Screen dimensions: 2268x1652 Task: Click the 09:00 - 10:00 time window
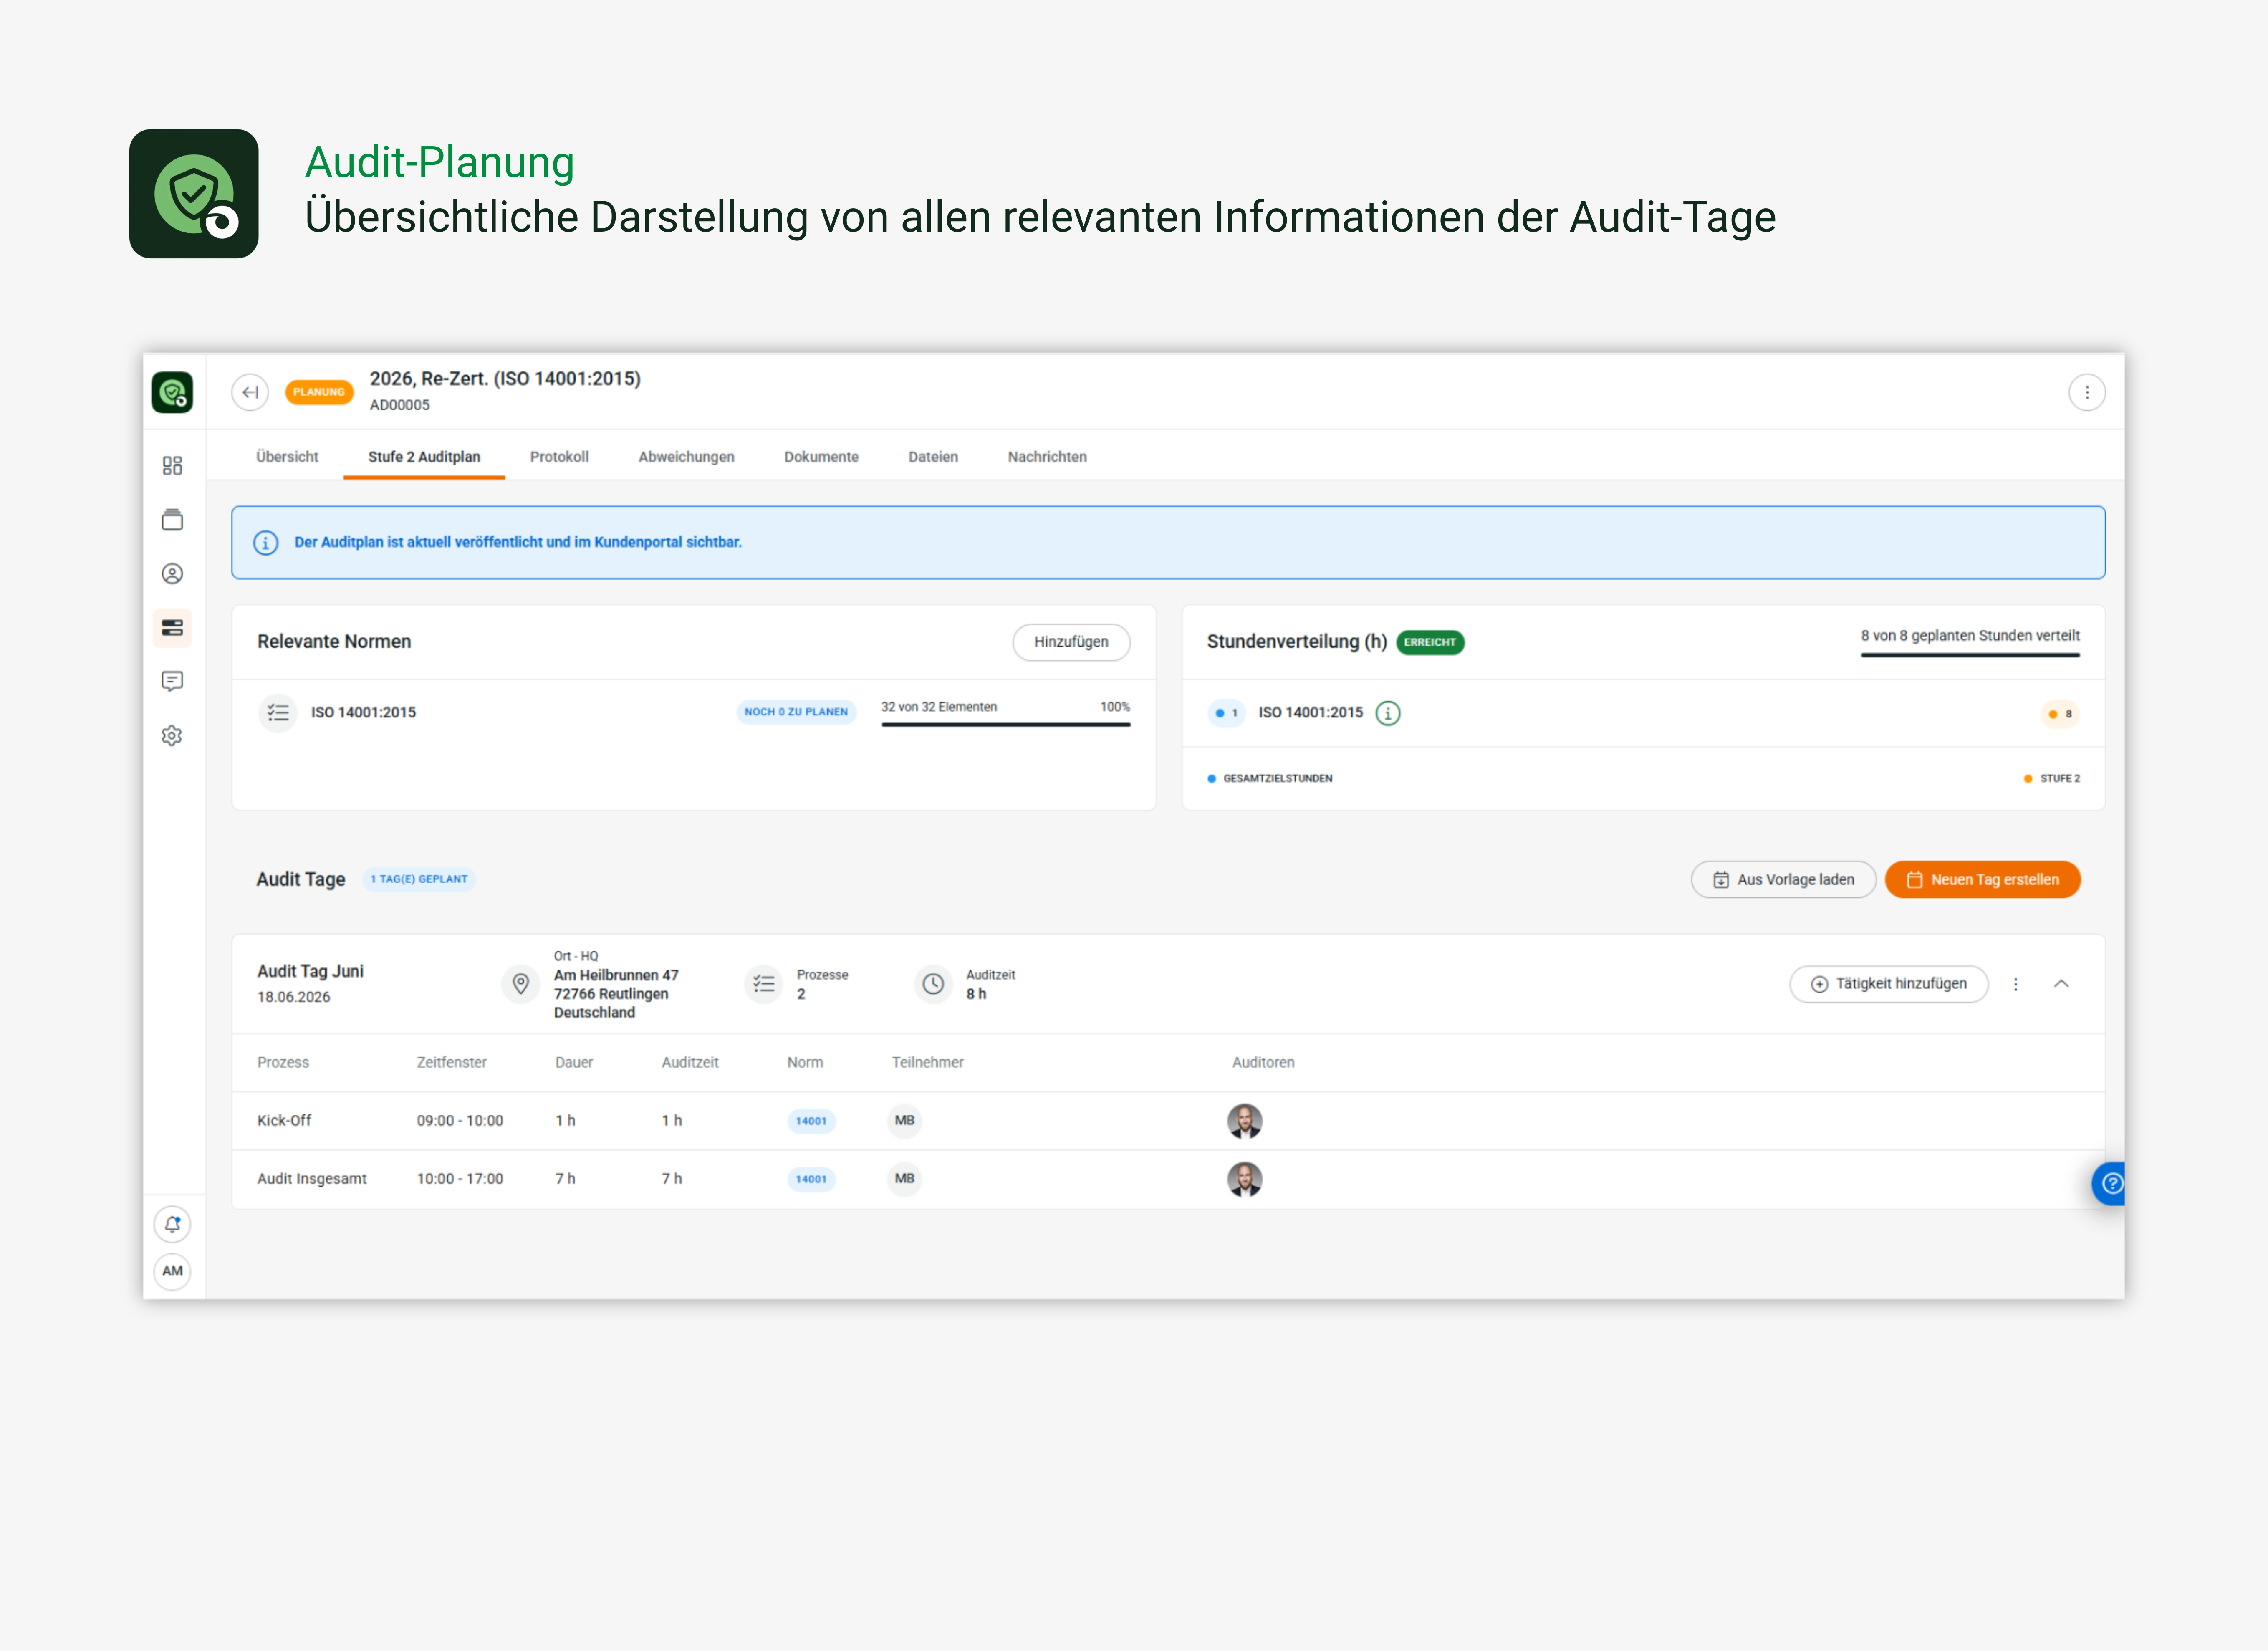pos(460,1121)
